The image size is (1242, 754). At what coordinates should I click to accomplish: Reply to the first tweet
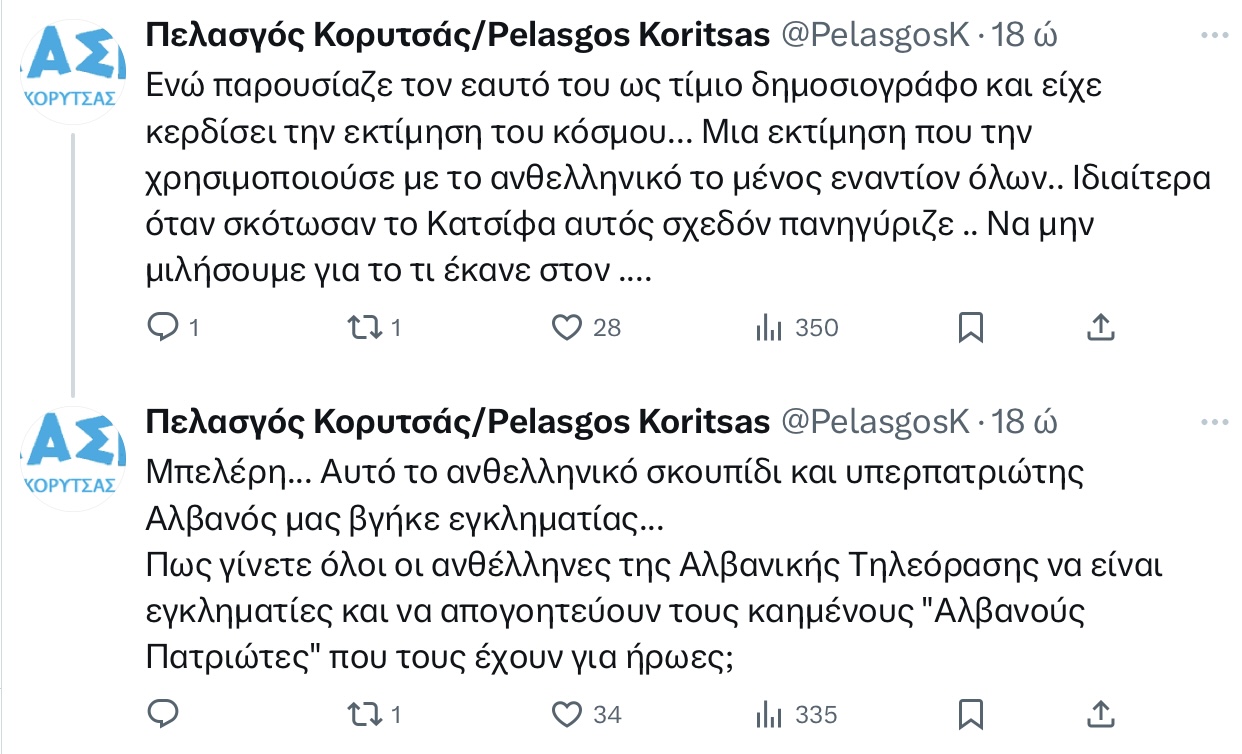(162, 327)
